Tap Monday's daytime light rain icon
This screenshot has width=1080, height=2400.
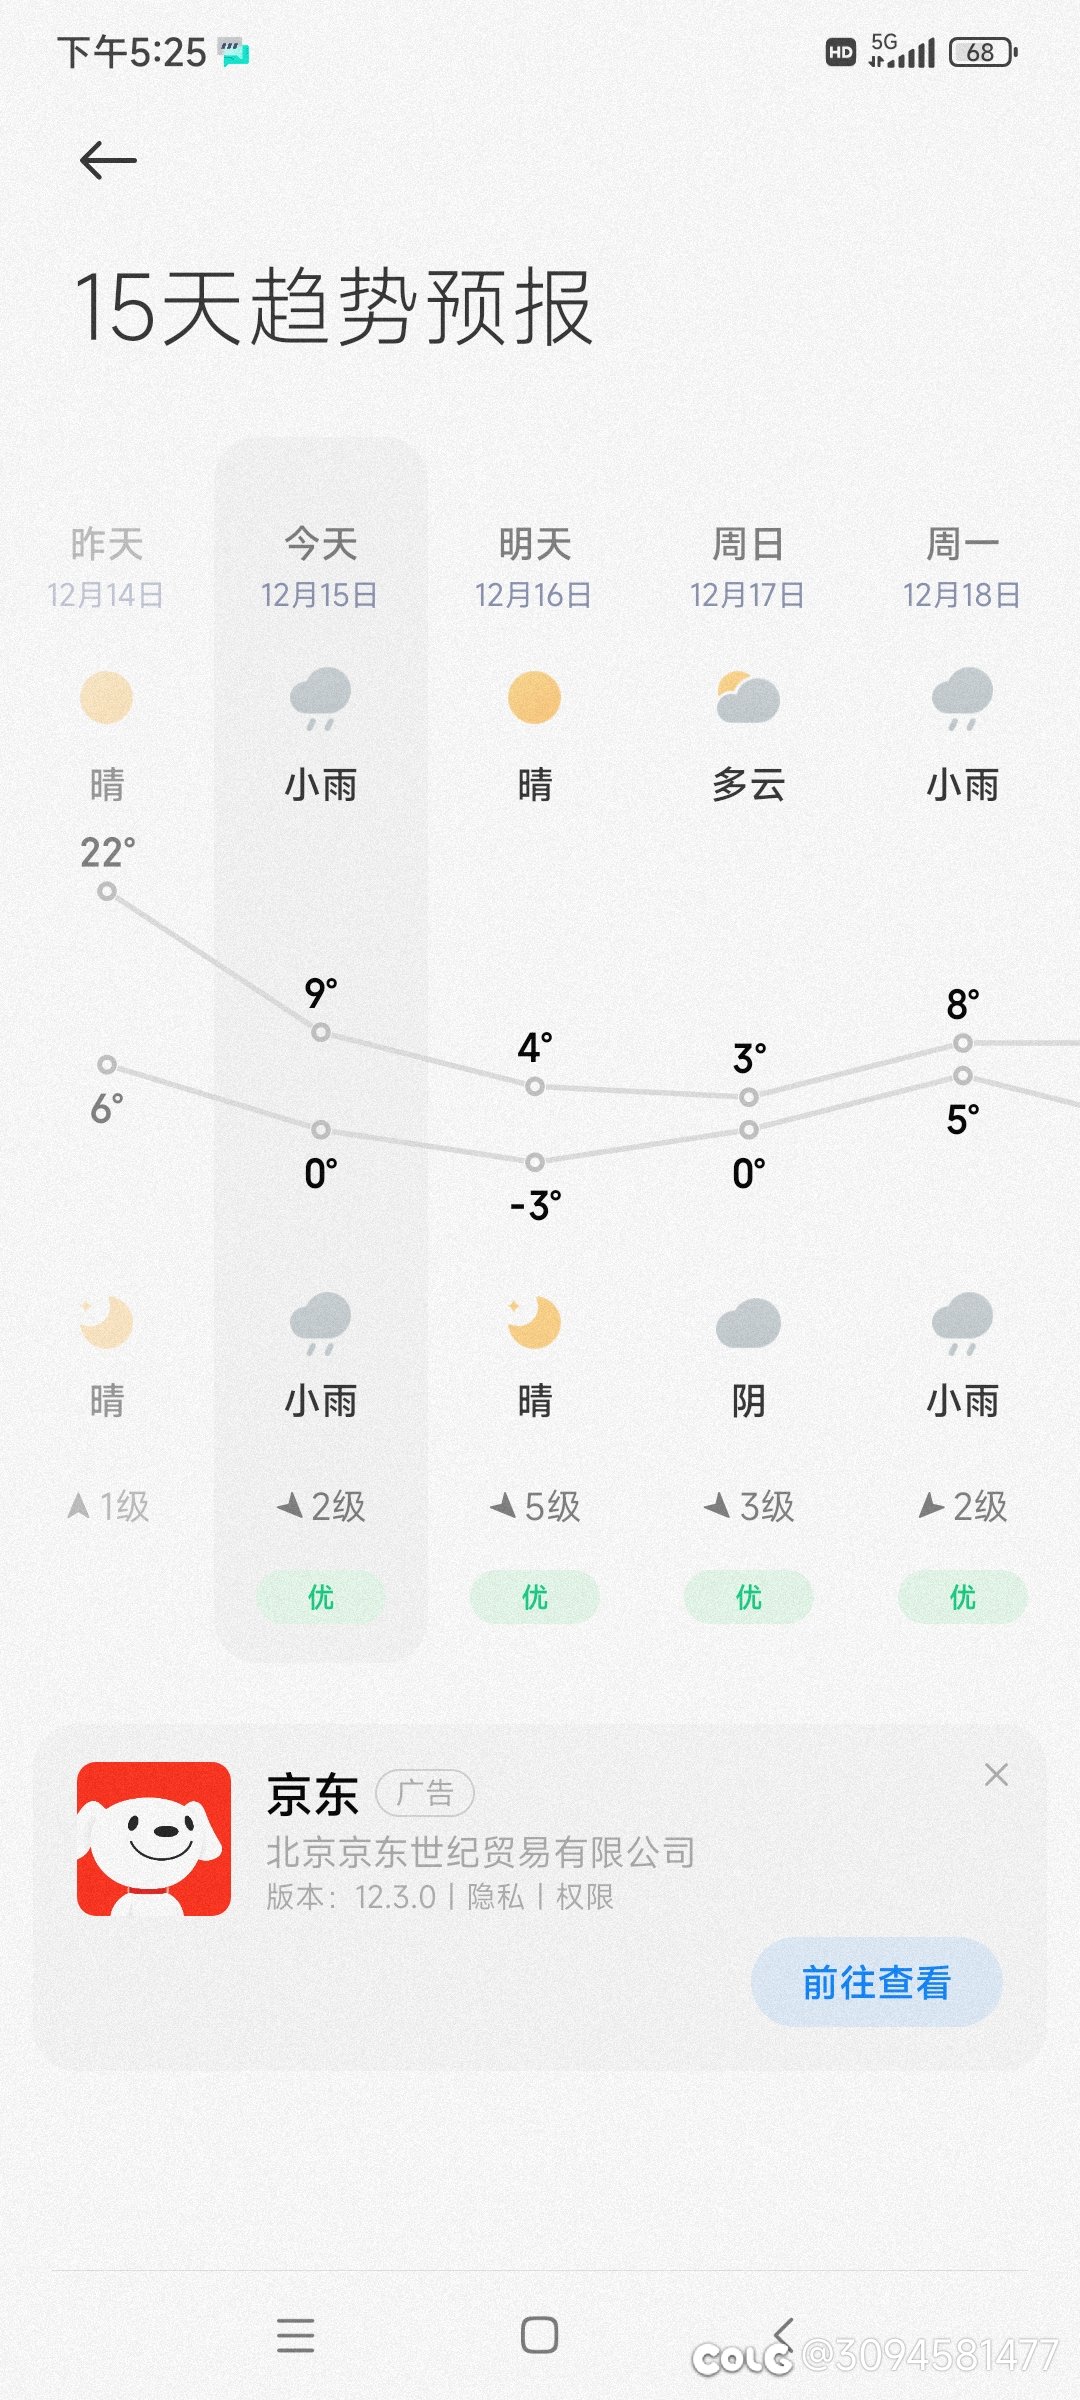pos(962,698)
